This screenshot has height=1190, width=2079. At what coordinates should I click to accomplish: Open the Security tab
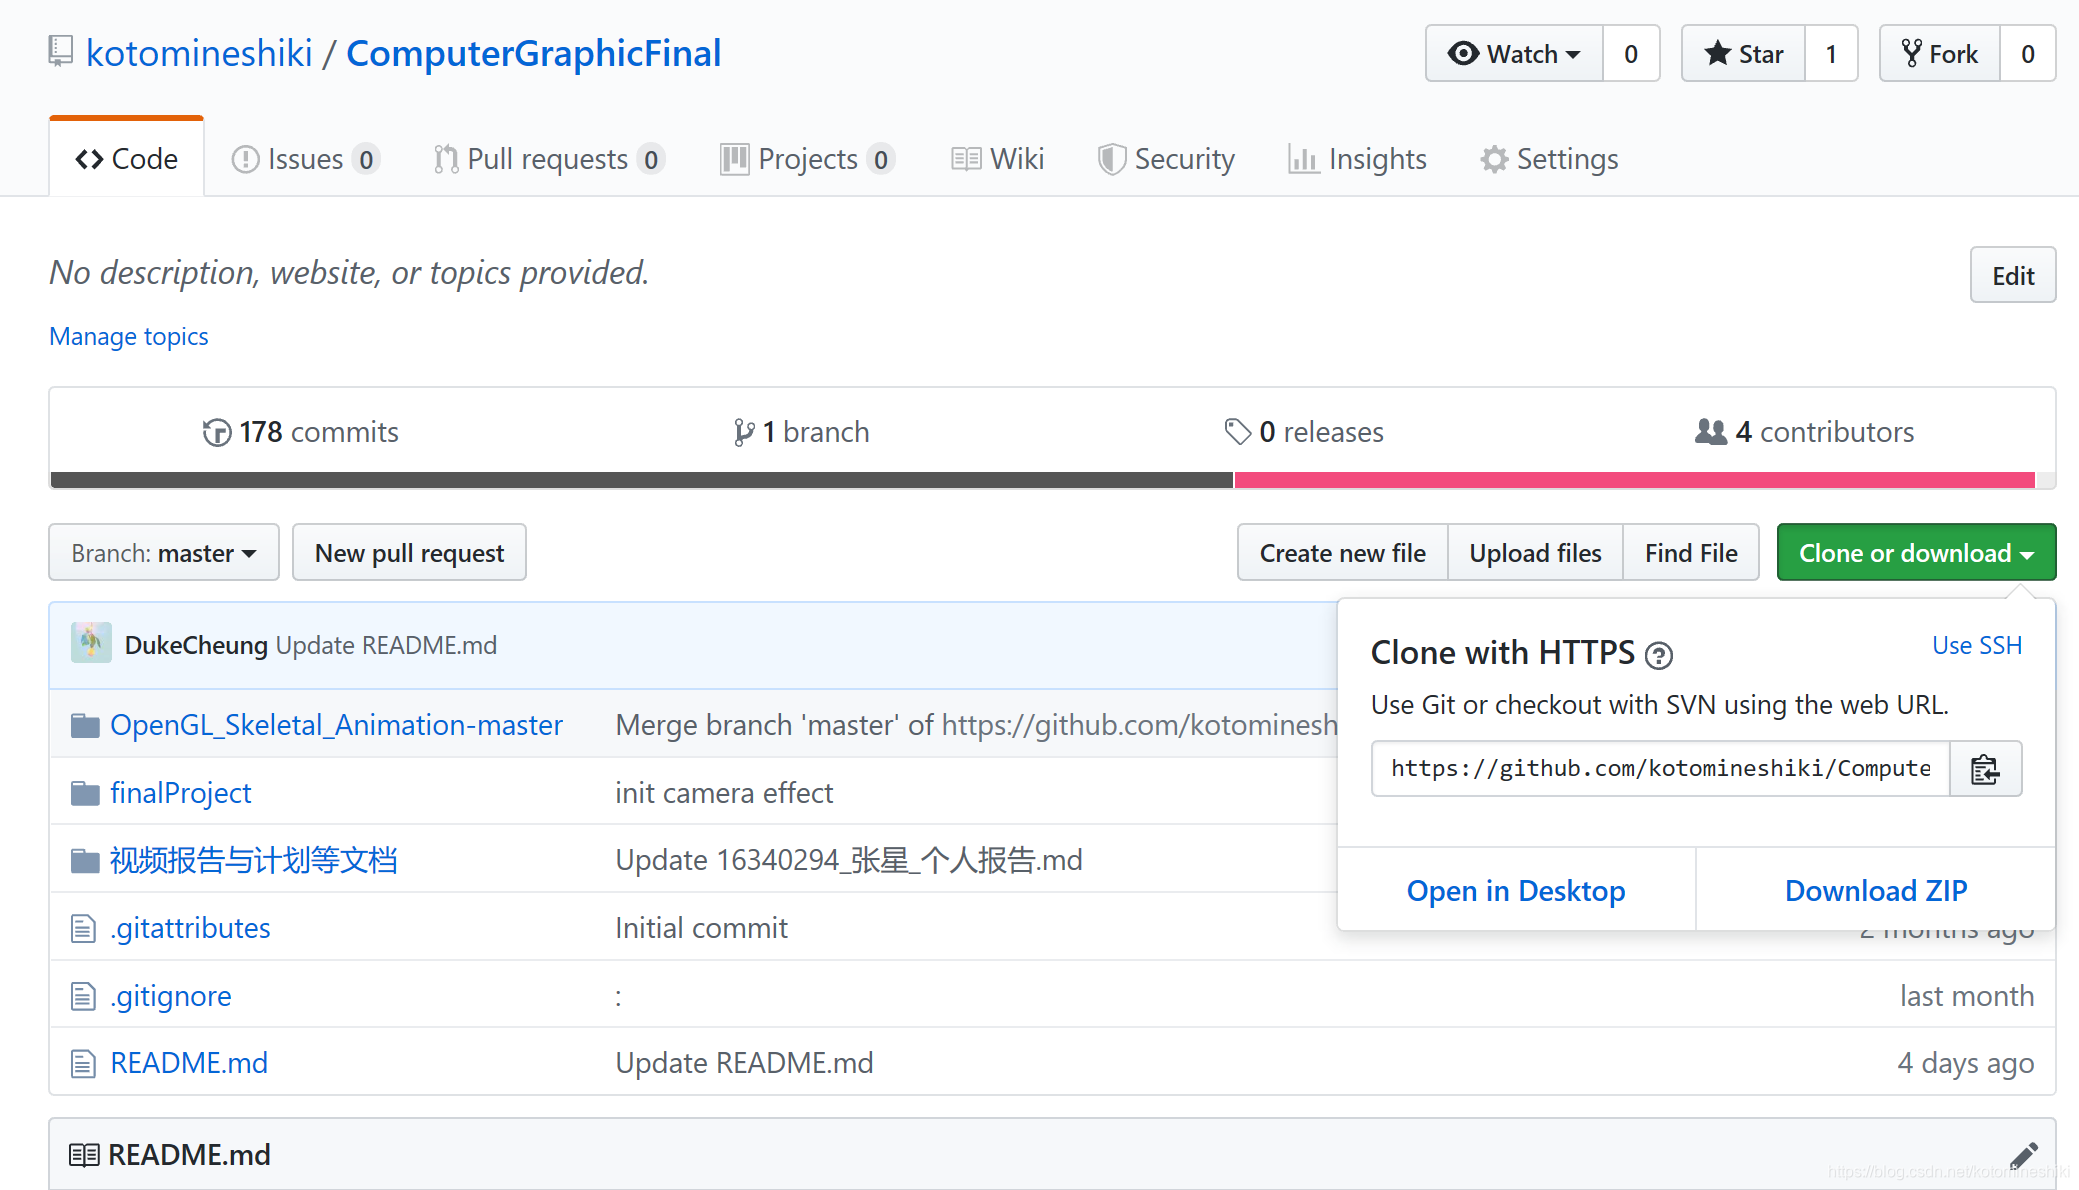click(x=1166, y=159)
